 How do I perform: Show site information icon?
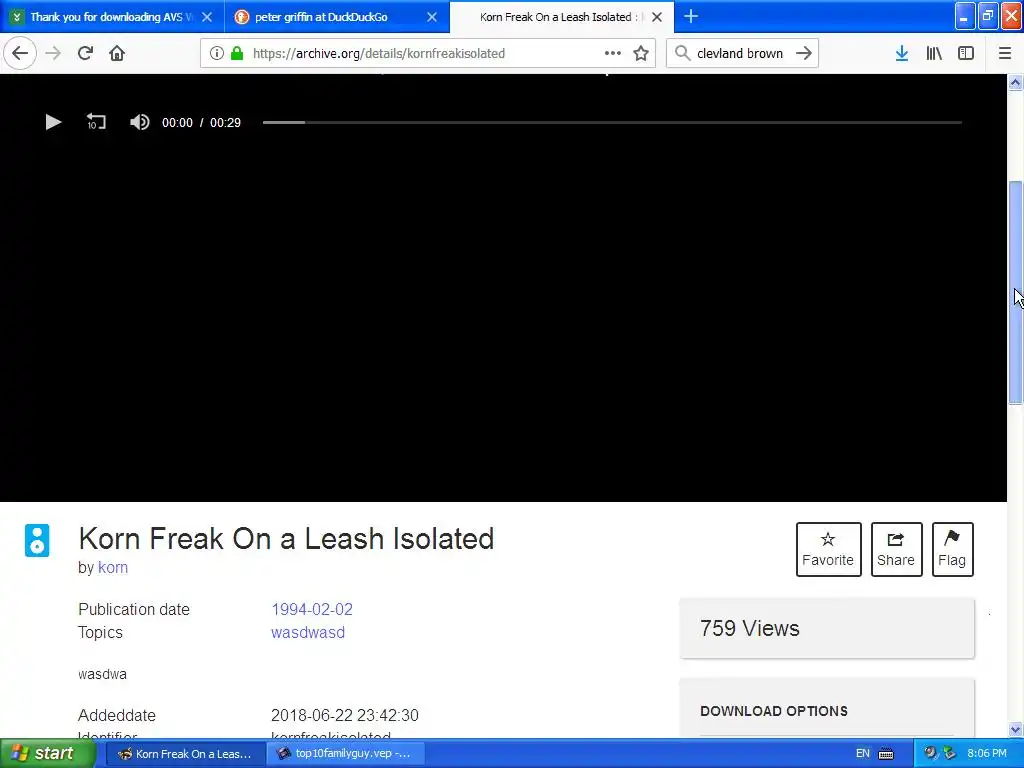tap(217, 53)
